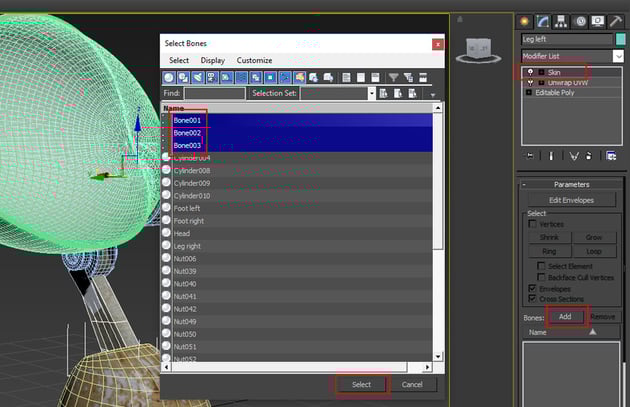This screenshot has width=630, height=407.
Task: Open the Modify panel tab
Action: [543, 21]
